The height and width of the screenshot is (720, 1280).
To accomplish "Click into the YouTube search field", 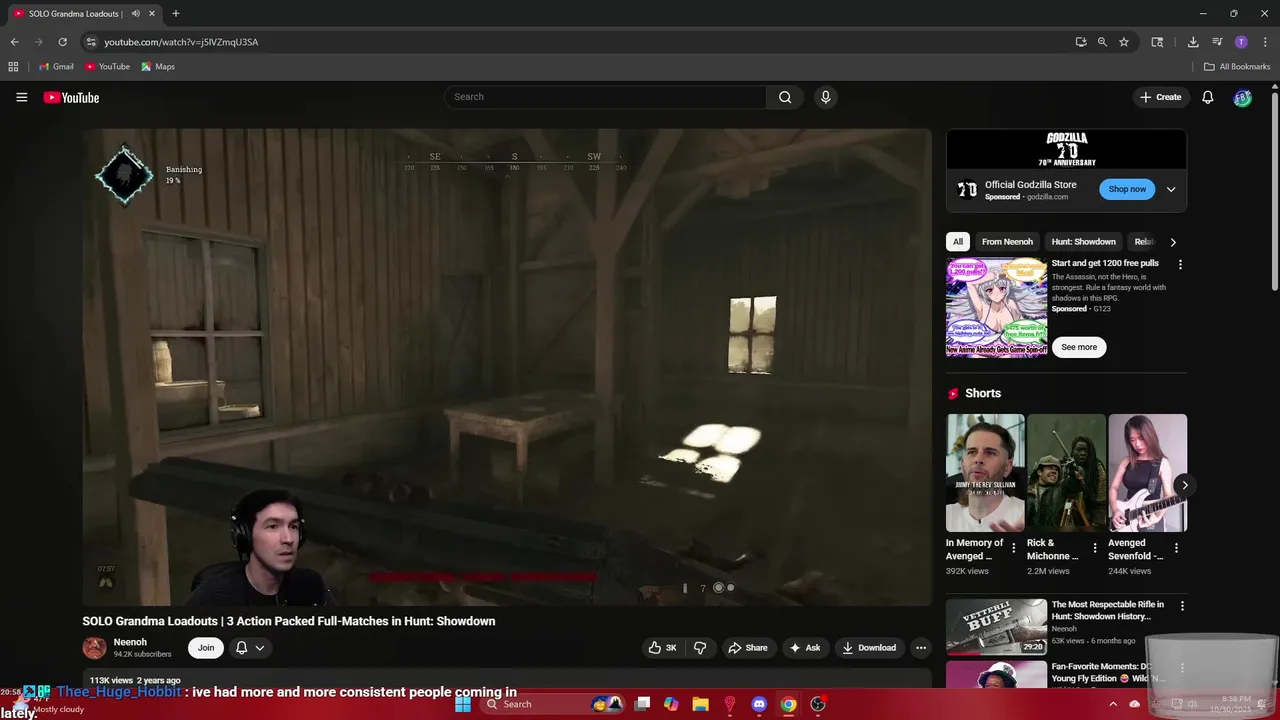I will click(606, 97).
